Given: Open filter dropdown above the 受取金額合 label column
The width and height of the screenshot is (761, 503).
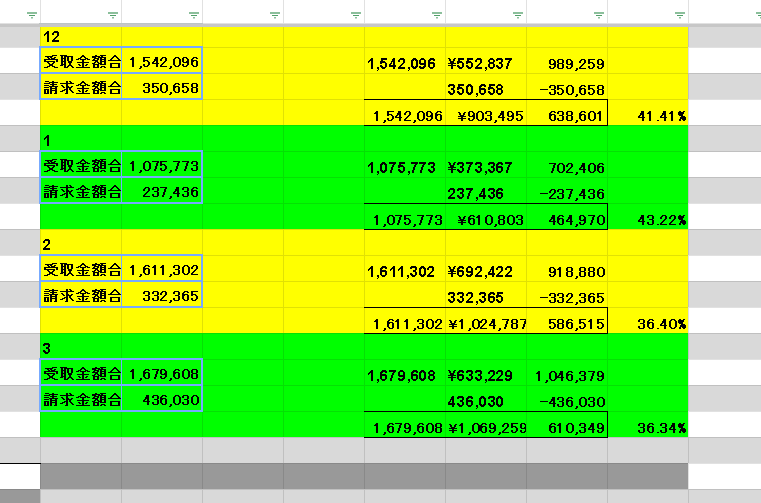Looking at the screenshot, I should pos(113,15).
